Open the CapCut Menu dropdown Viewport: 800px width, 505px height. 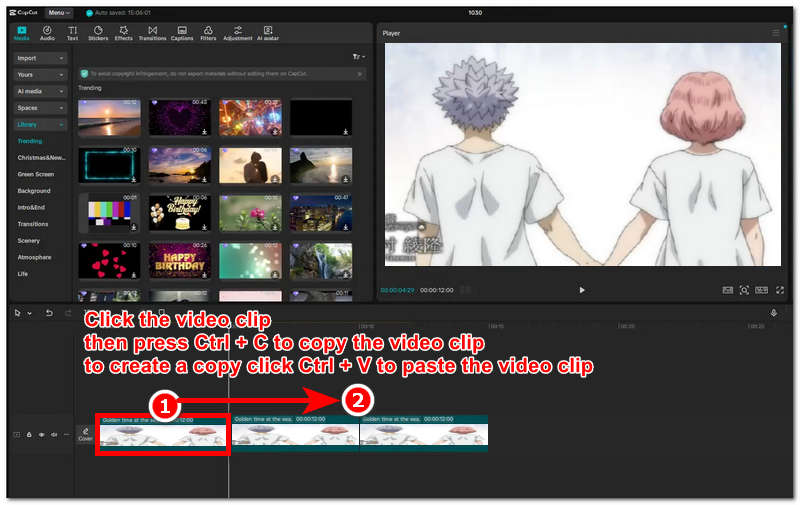pos(60,12)
